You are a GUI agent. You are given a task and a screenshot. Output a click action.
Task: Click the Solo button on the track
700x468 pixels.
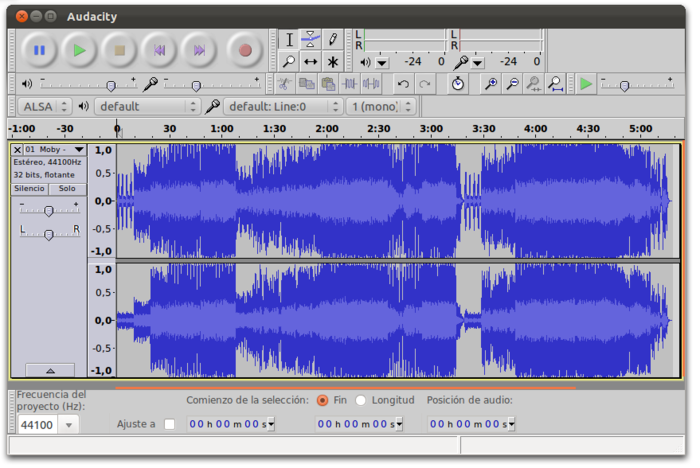(66, 188)
